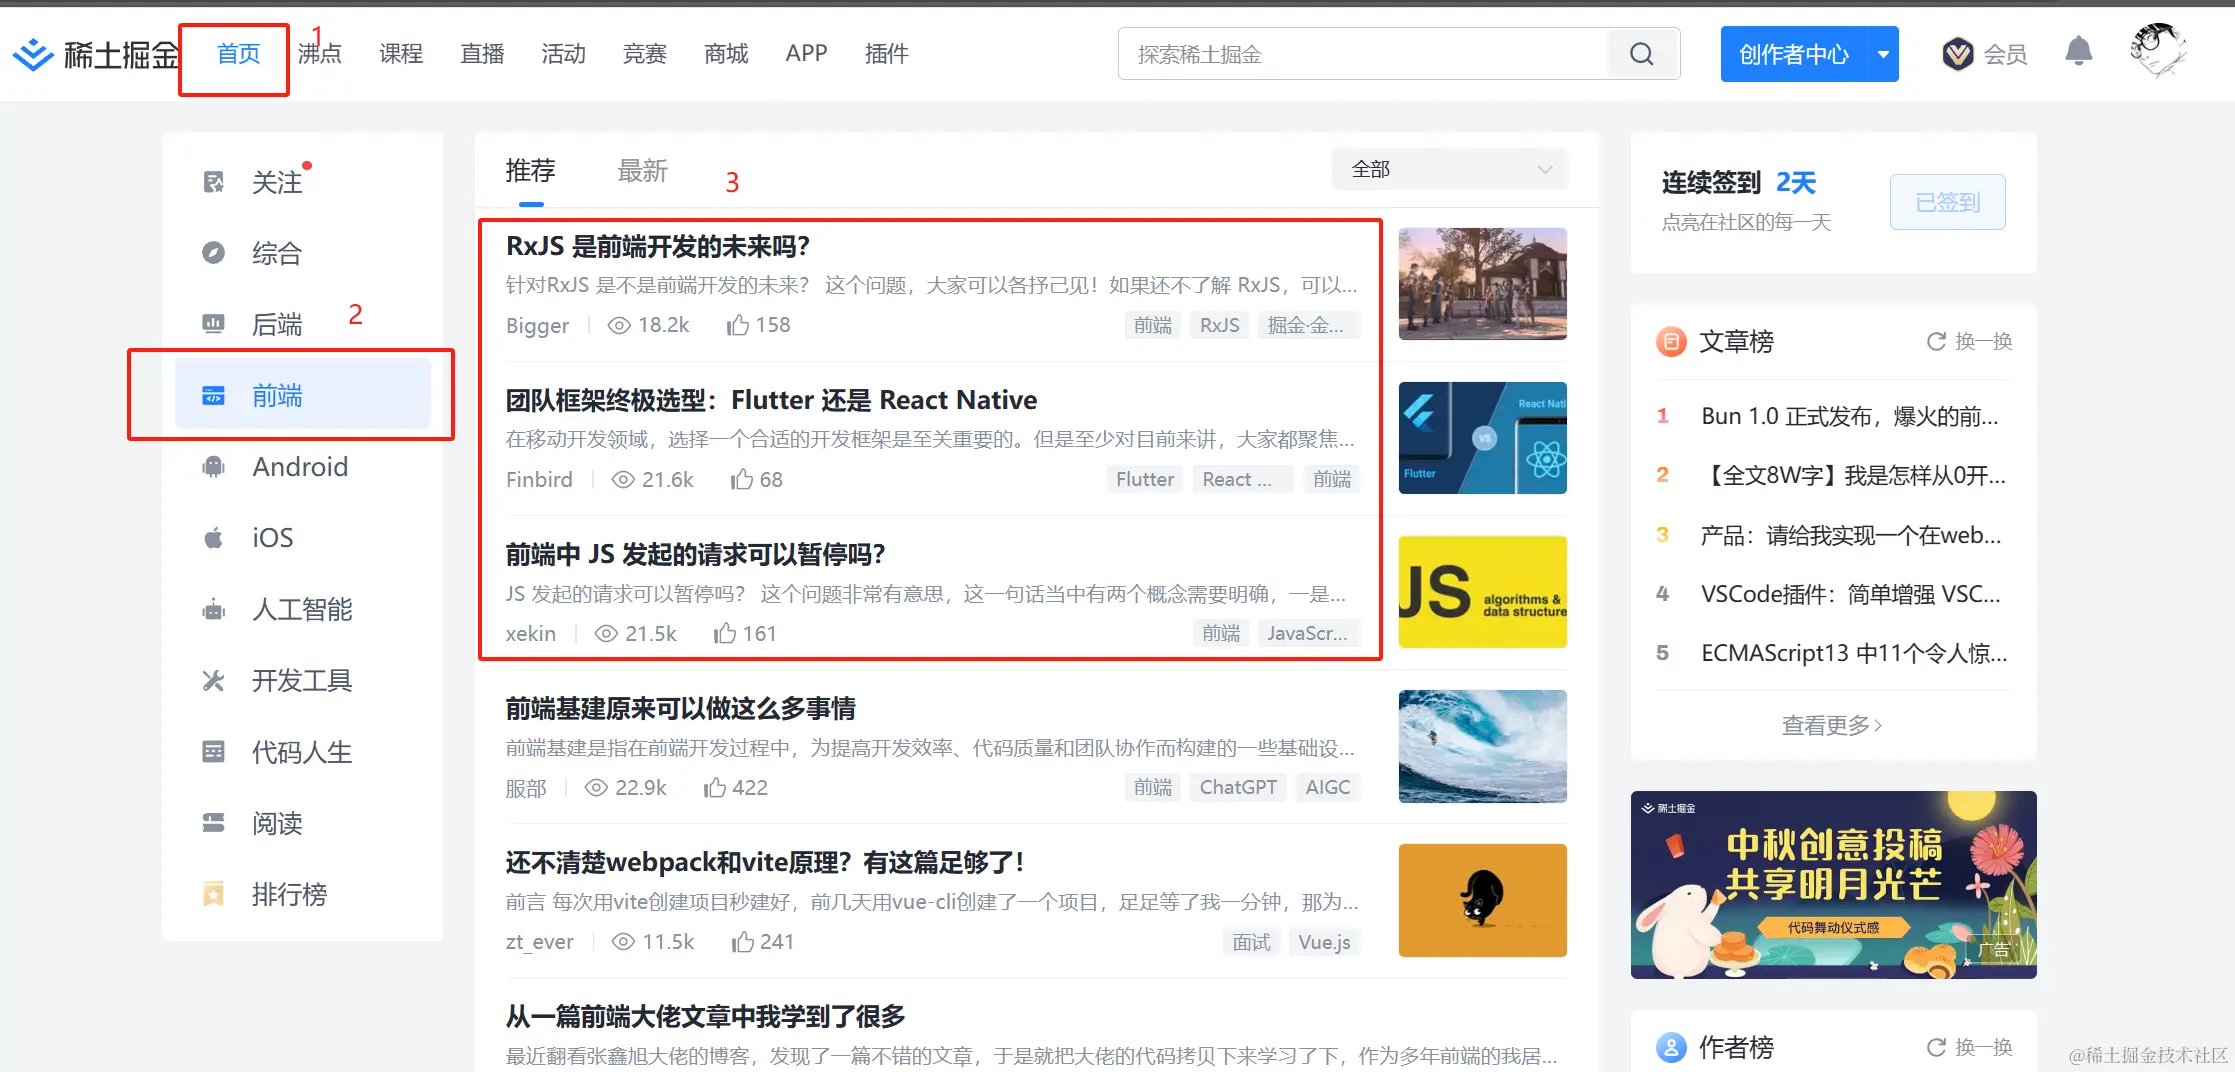The image size is (2235, 1072).
Task: Click author name zt_ever
Action: pyautogui.click(x=539, y=941)
